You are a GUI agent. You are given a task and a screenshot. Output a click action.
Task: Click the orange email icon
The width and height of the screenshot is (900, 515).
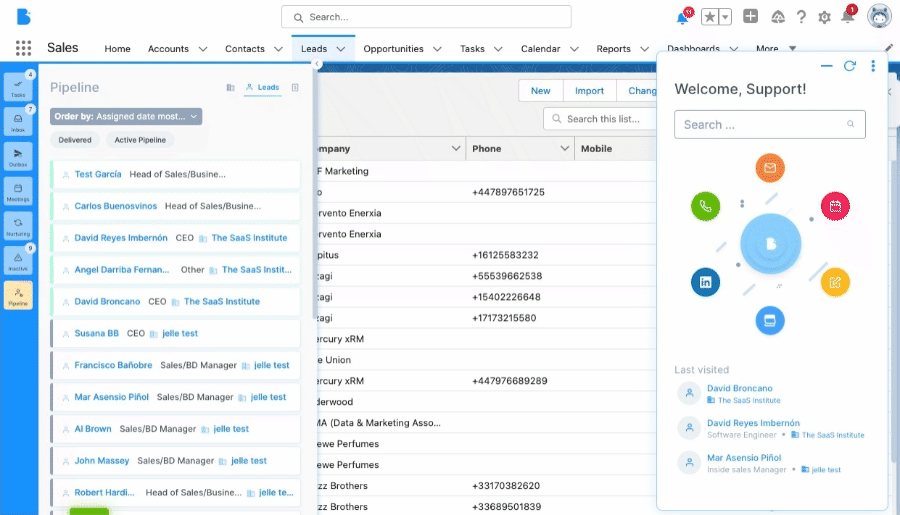click(770, 168)
